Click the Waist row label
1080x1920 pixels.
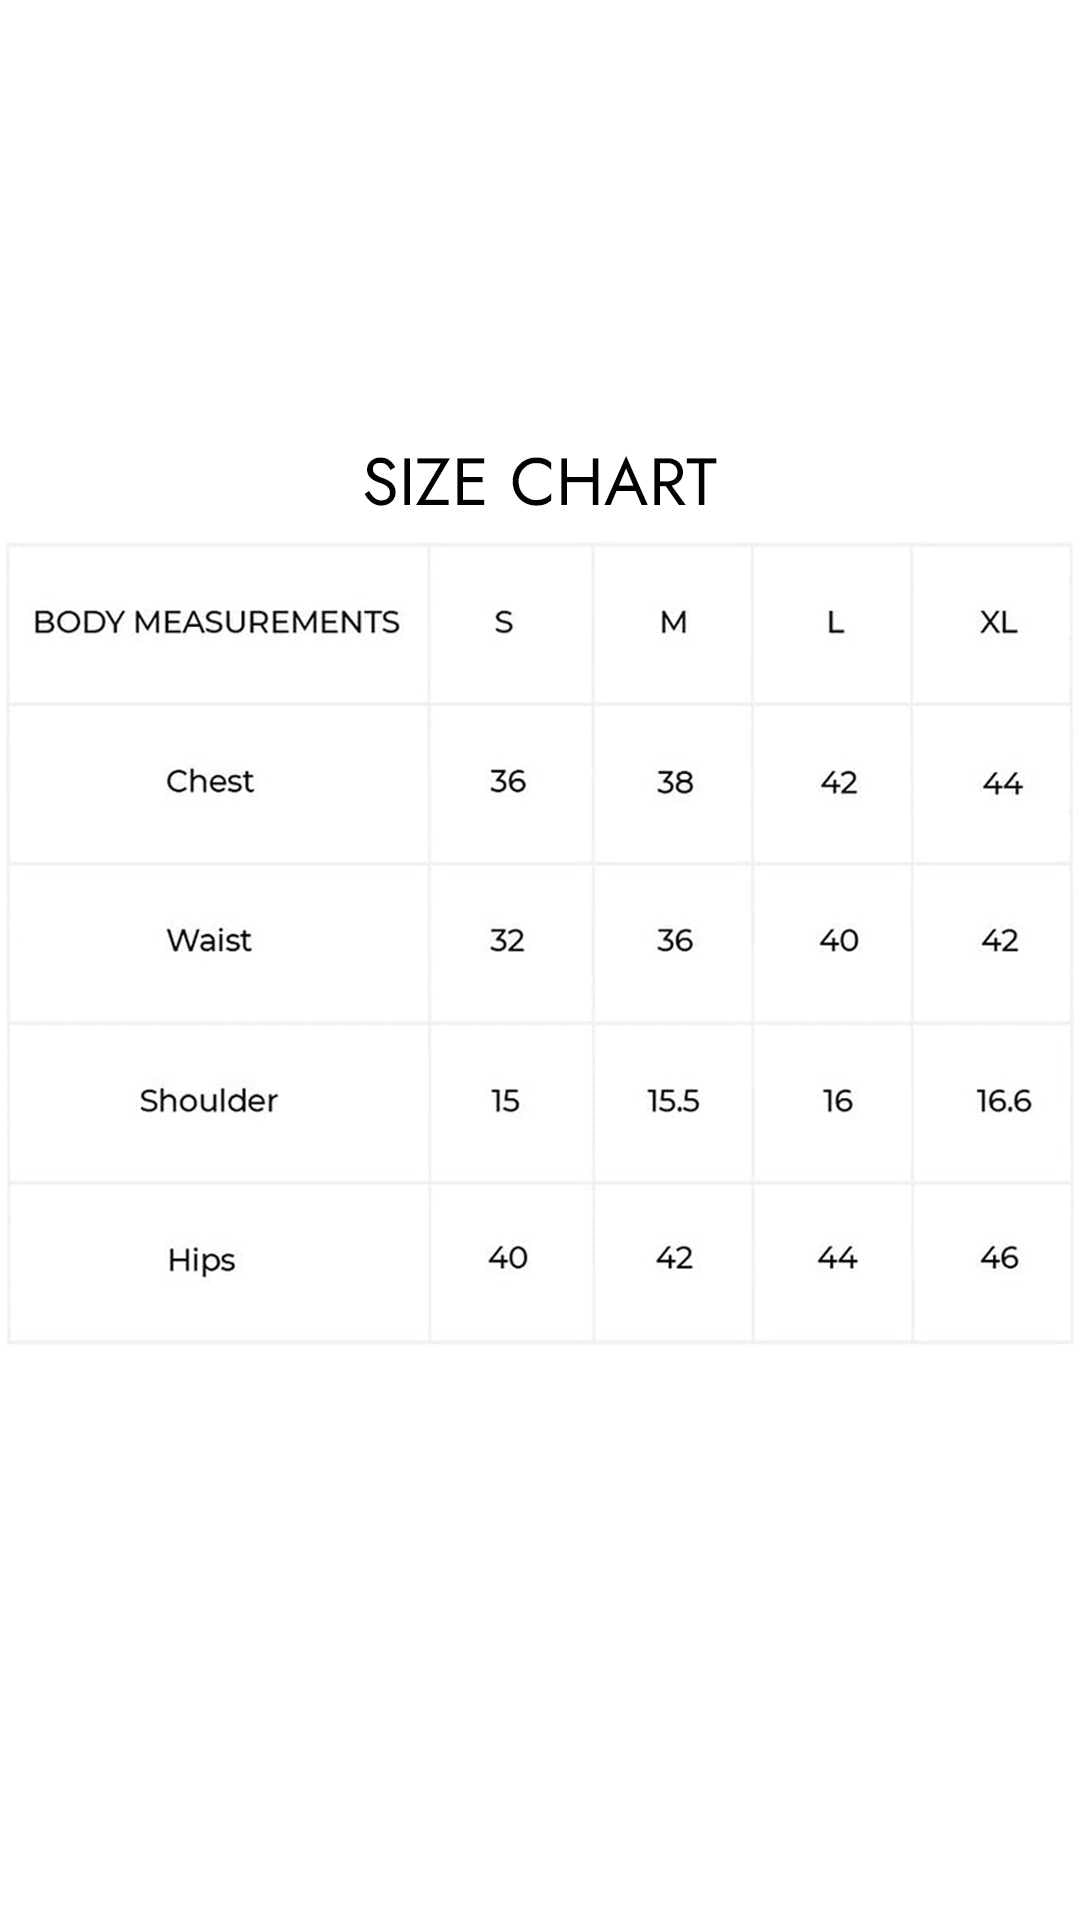209,940
